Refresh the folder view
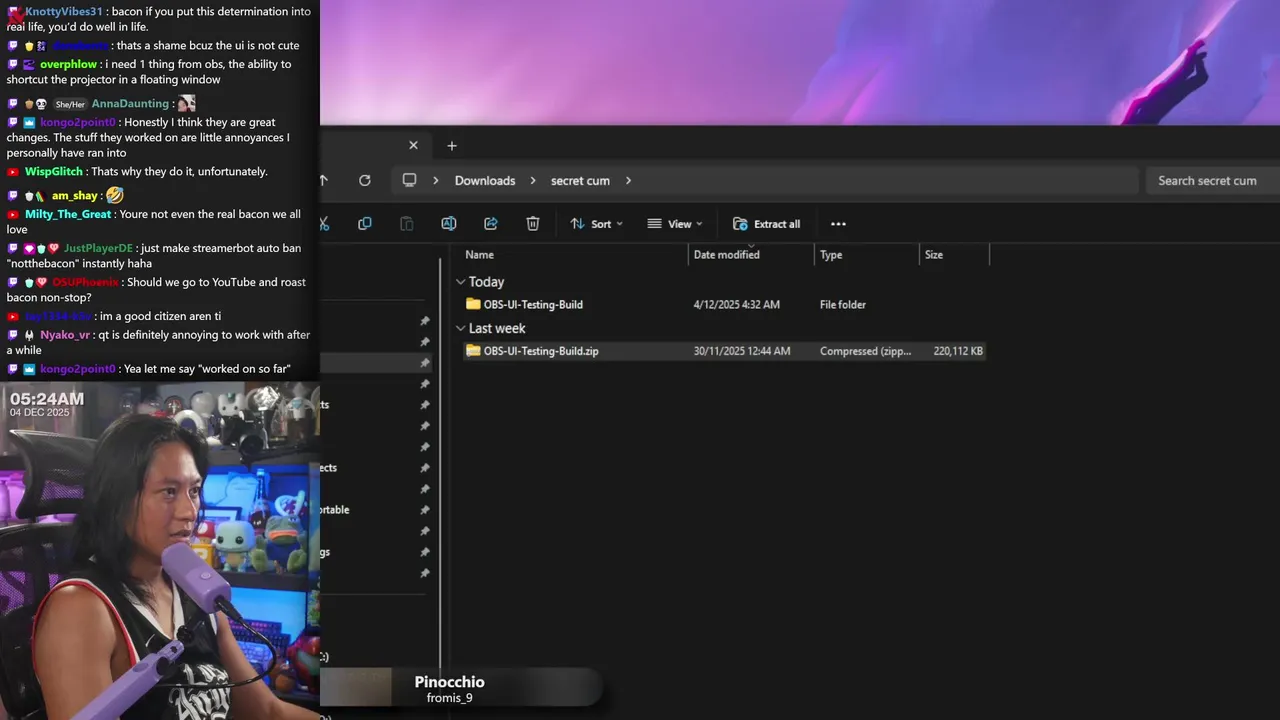1280x720 pixels. pos(365,180)
